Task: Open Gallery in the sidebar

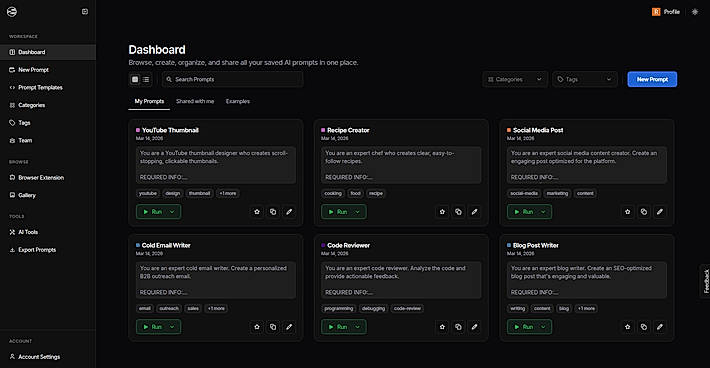Action: [48, 195]
